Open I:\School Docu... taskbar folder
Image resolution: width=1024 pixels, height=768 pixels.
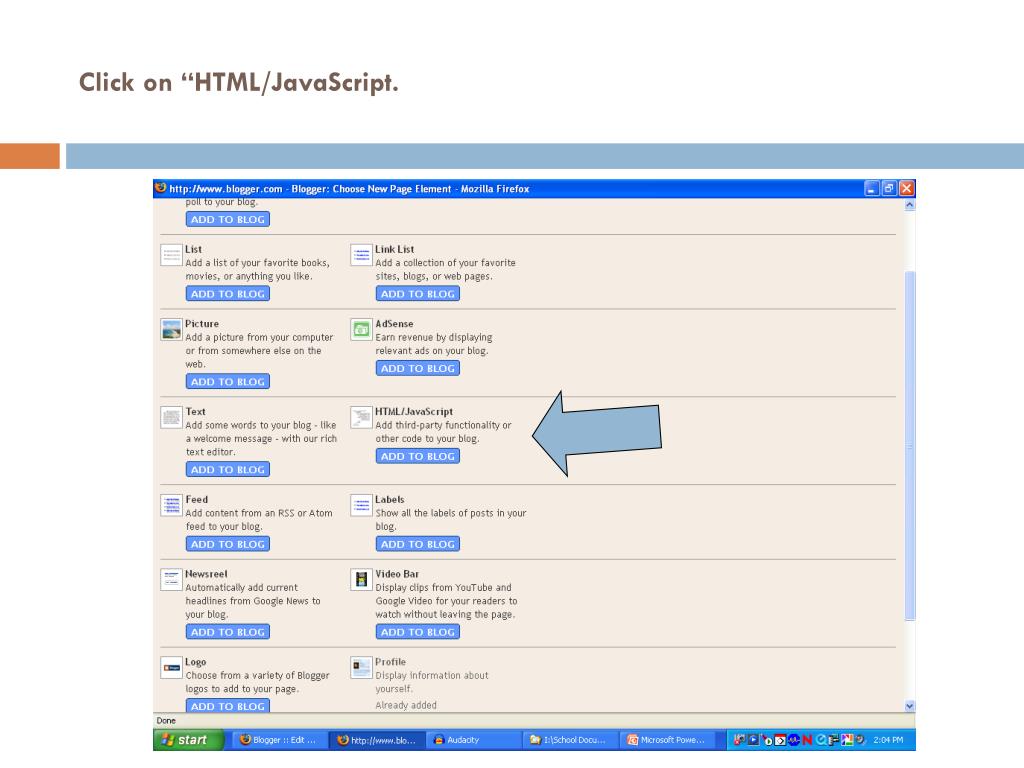pyautogui.click(x=571, y=740)
